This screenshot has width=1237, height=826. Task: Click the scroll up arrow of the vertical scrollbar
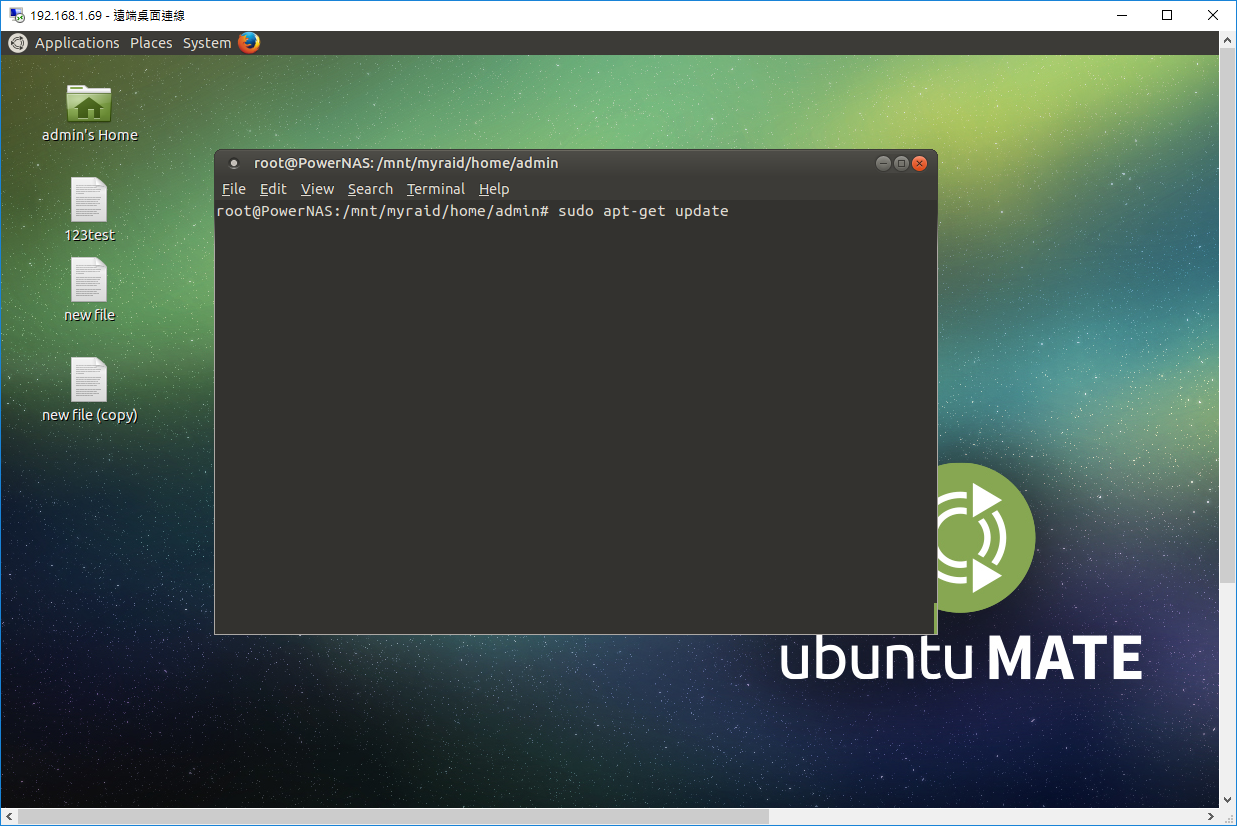pyautogui.click(x=1228, y=39)
